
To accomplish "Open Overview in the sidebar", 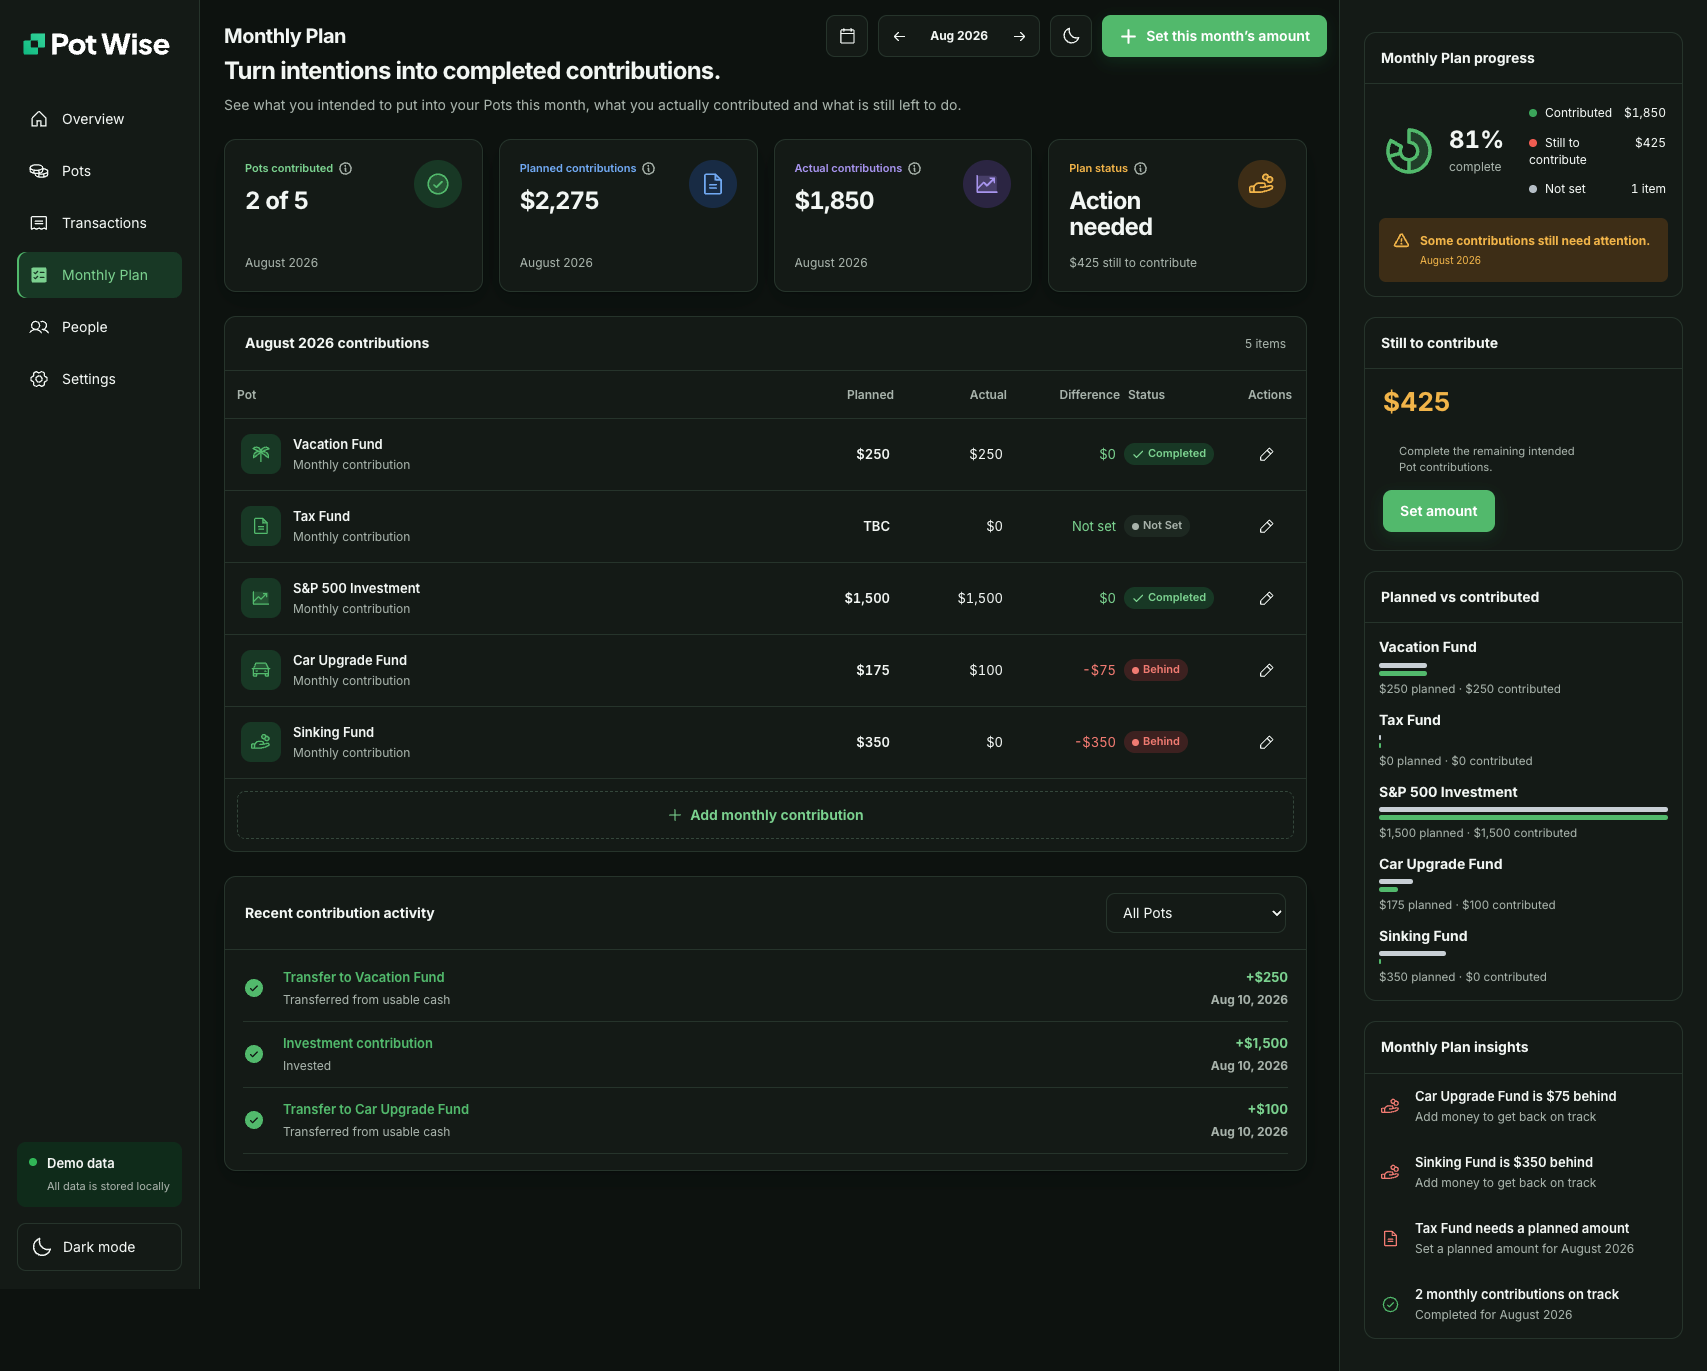I will click(99, 119).
